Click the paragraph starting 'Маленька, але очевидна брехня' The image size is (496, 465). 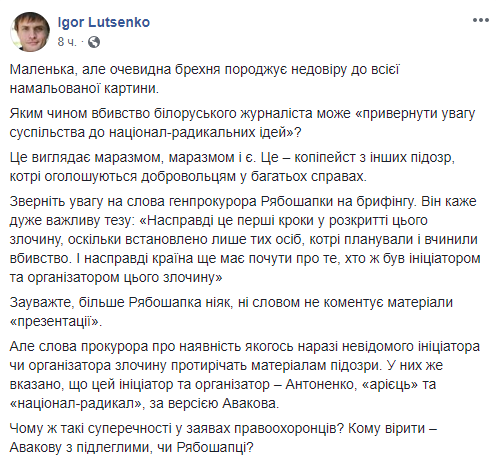coord(204,79)
